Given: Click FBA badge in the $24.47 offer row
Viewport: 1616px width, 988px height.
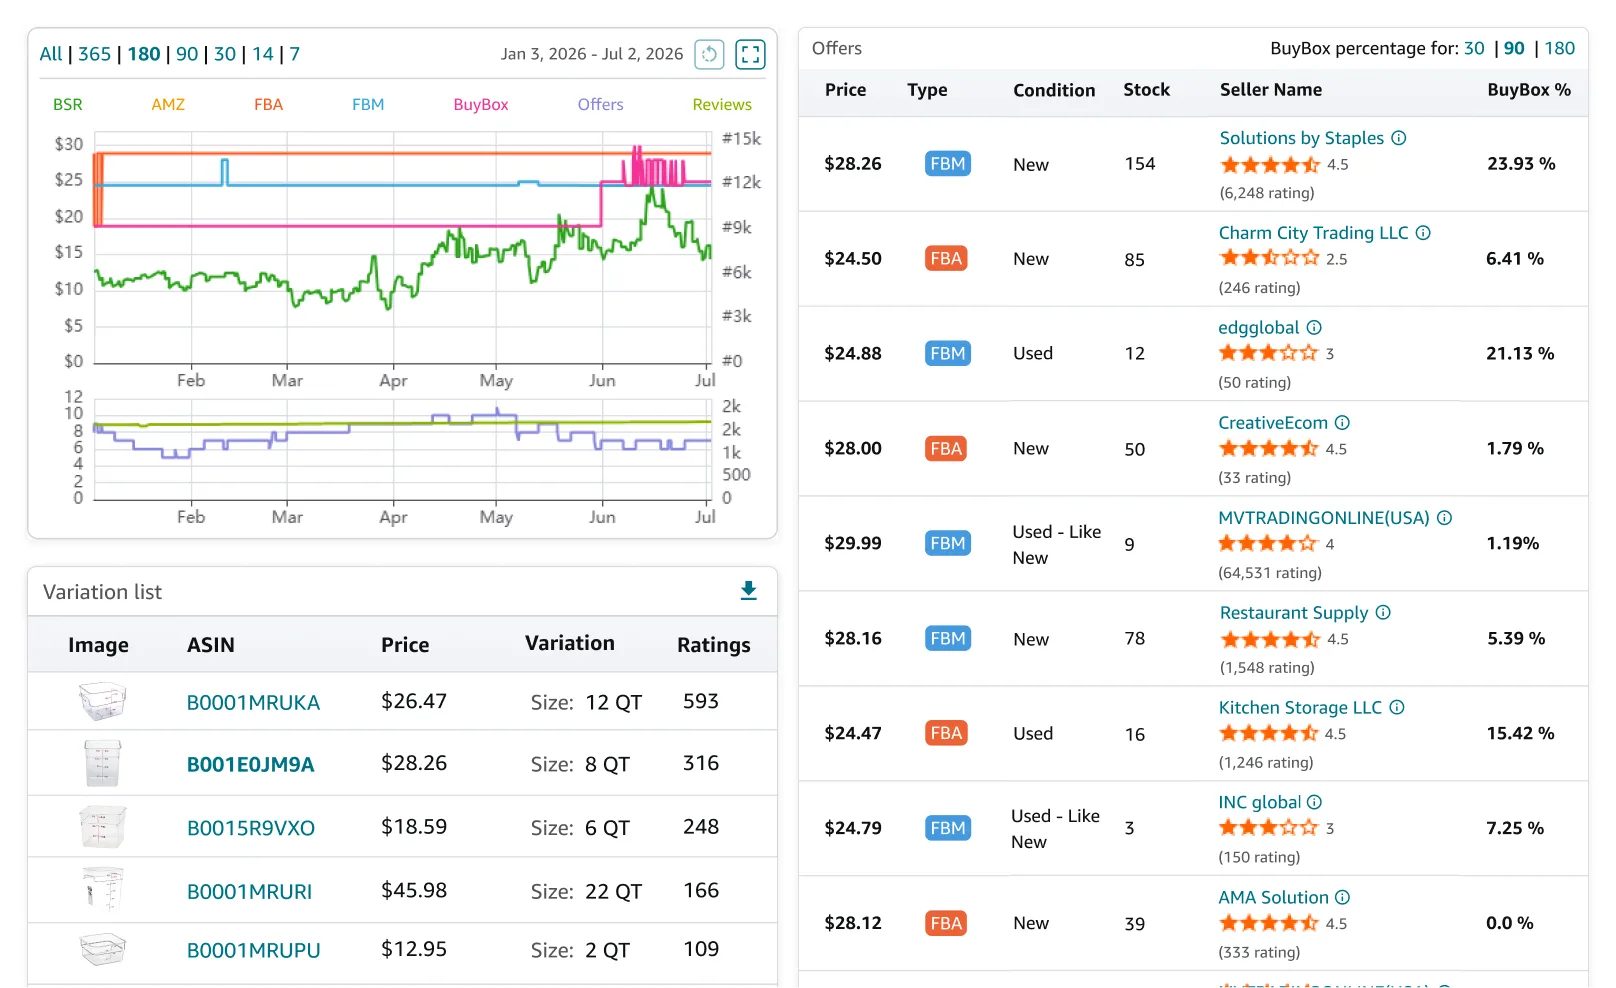Looking at the screenshot, I should 946,733.
